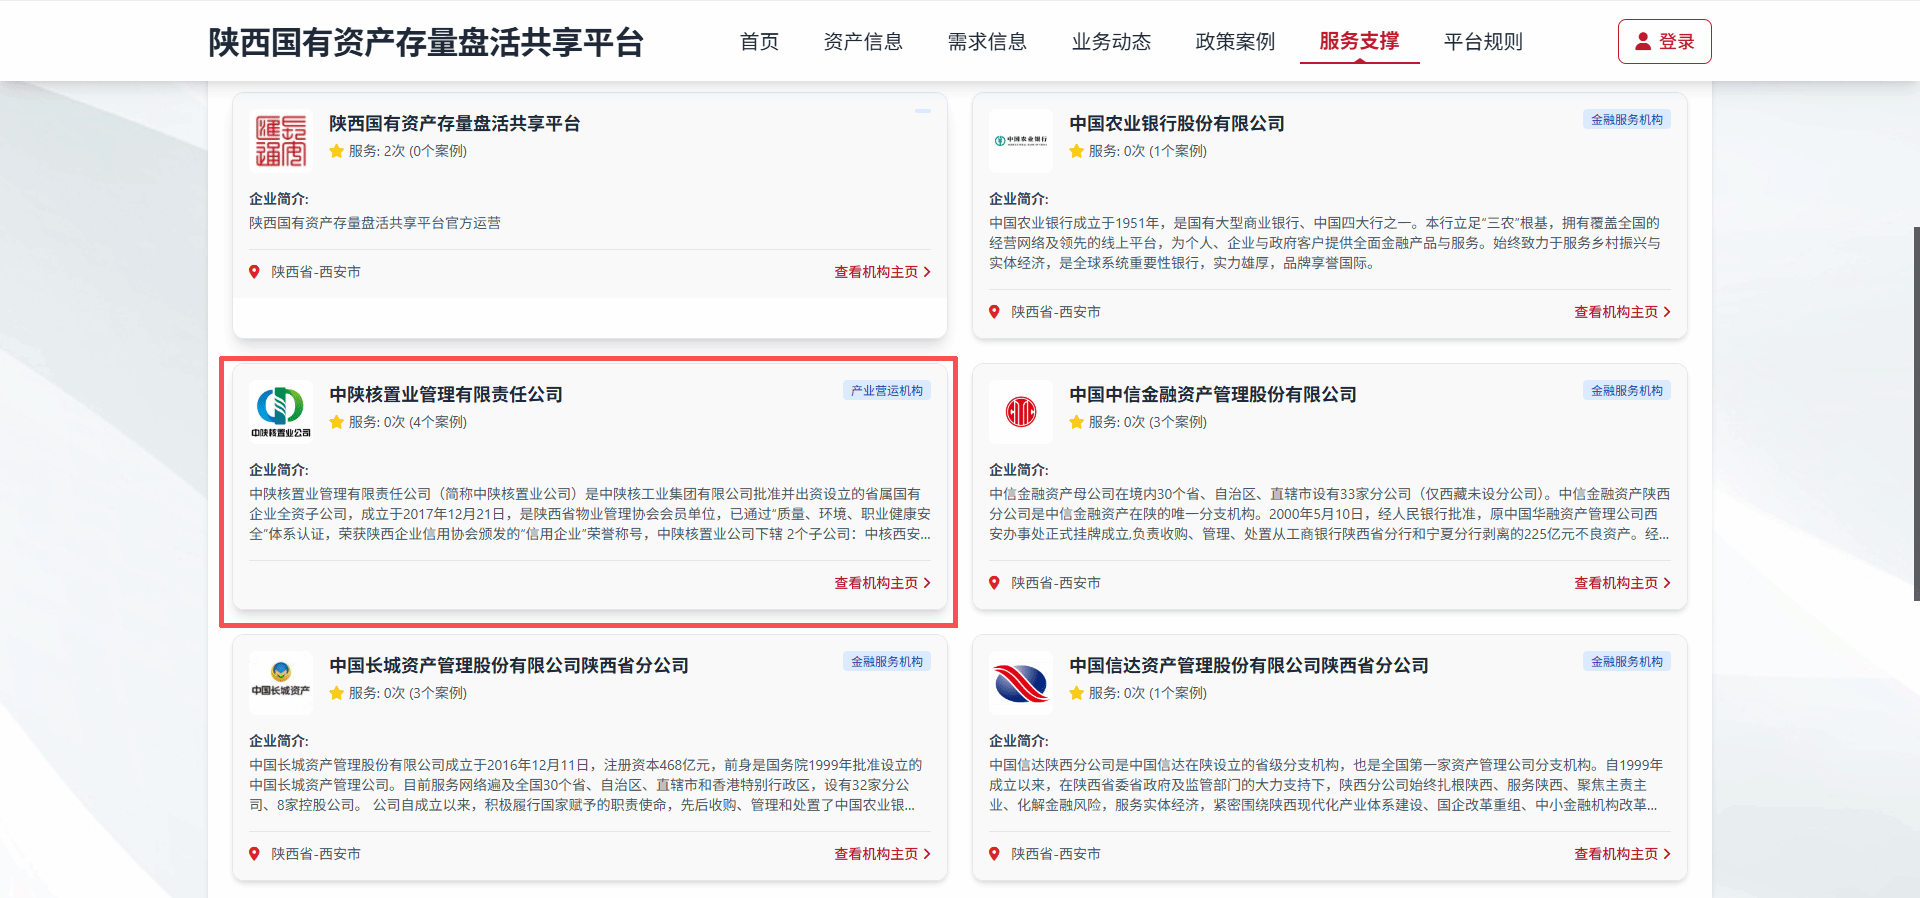Switch to the 资产信息 tab
The width and height of the screenshot is (1920, 898).
[x=863, y=42]
